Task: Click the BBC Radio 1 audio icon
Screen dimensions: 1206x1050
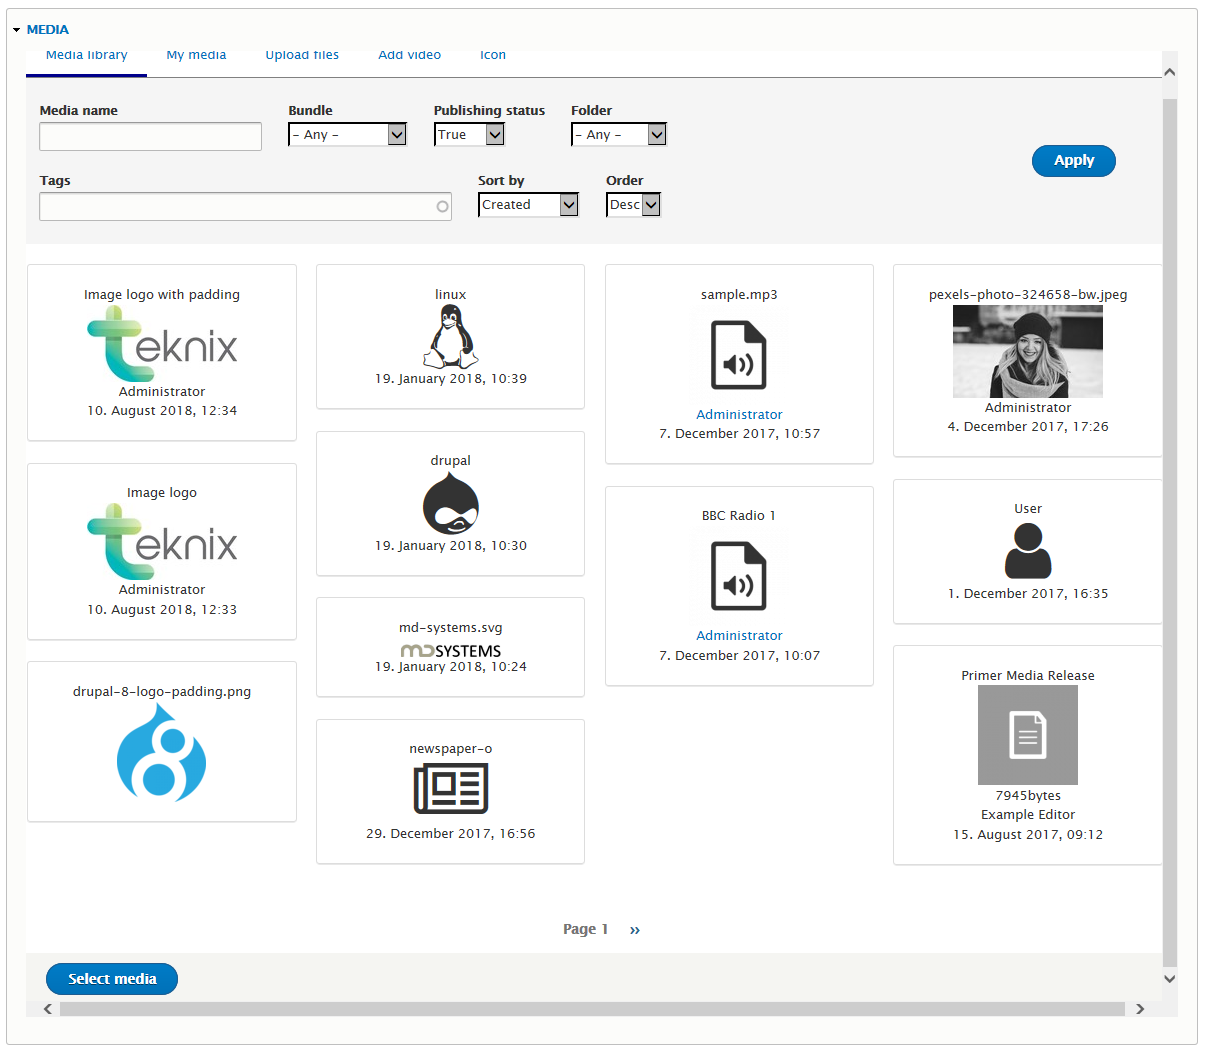Action: tap(739, 576)
